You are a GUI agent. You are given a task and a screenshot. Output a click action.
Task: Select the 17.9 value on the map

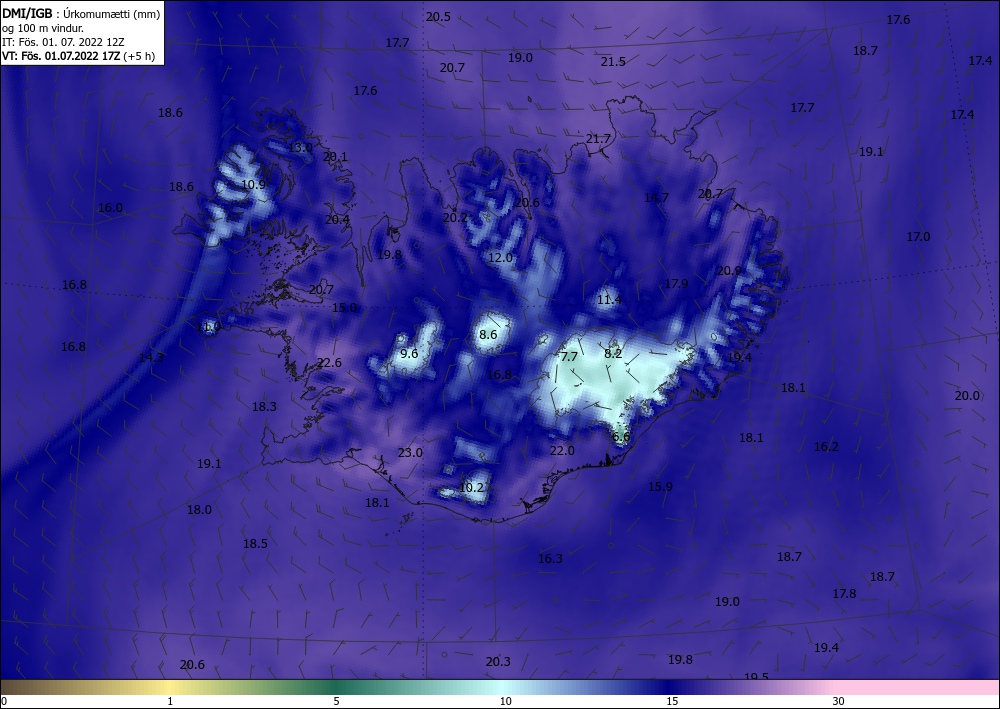tap(676, 283)
